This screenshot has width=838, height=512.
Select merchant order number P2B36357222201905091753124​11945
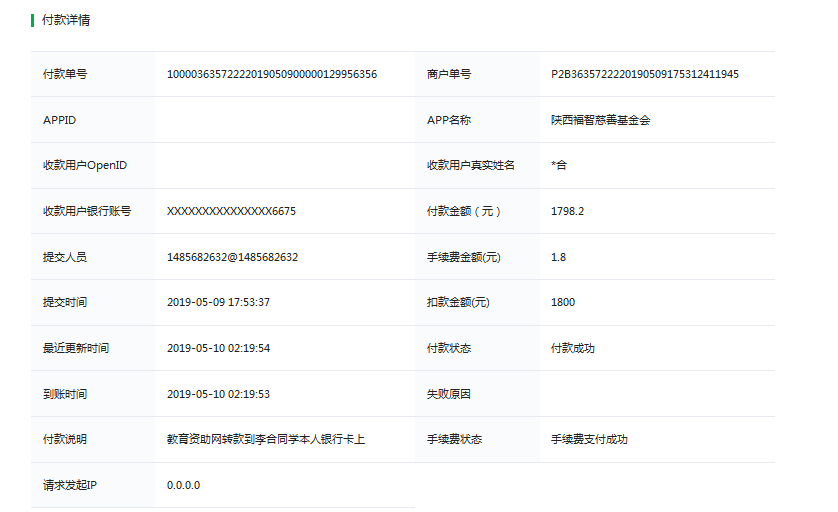tap(645, 74)
